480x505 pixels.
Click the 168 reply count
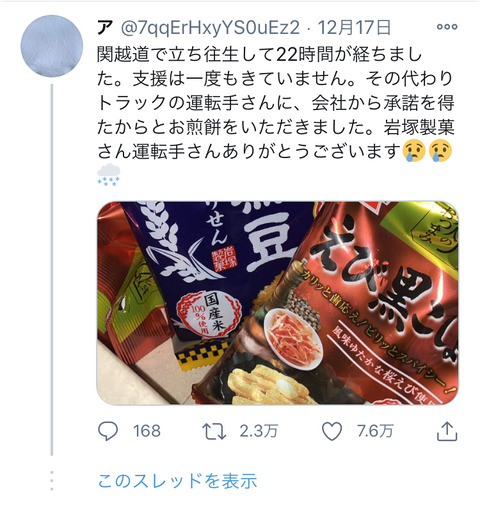pos(147,431)
